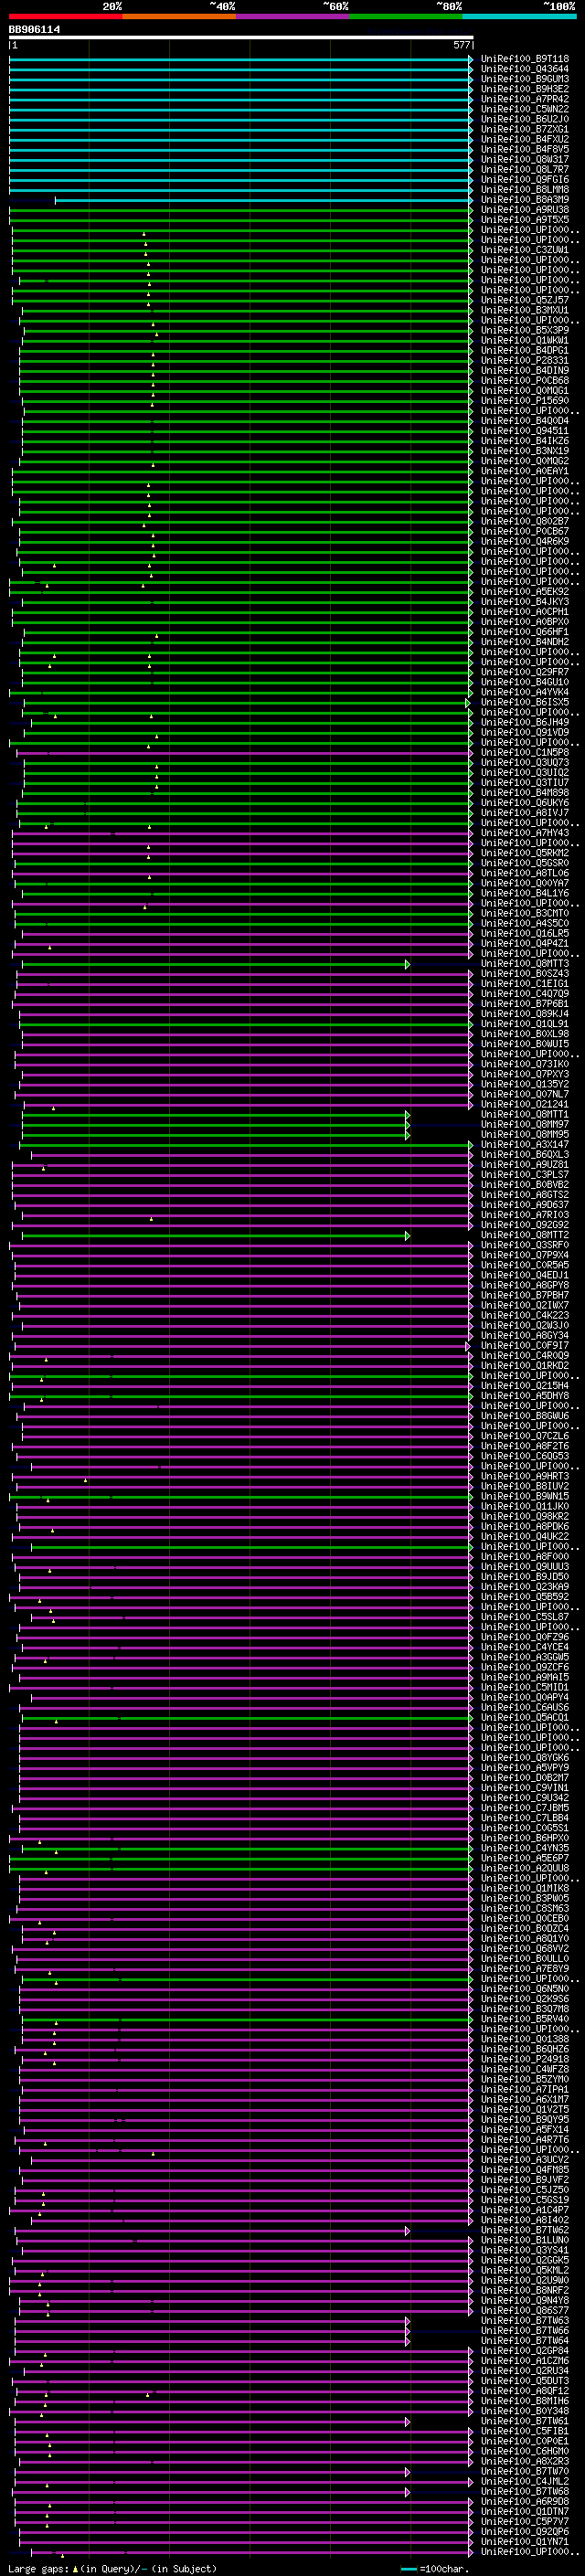Click the cyan alignment bar for UniRef100_B8A3M9
The height and width of the screenshot is (2576, 585).
coord(264,200)
